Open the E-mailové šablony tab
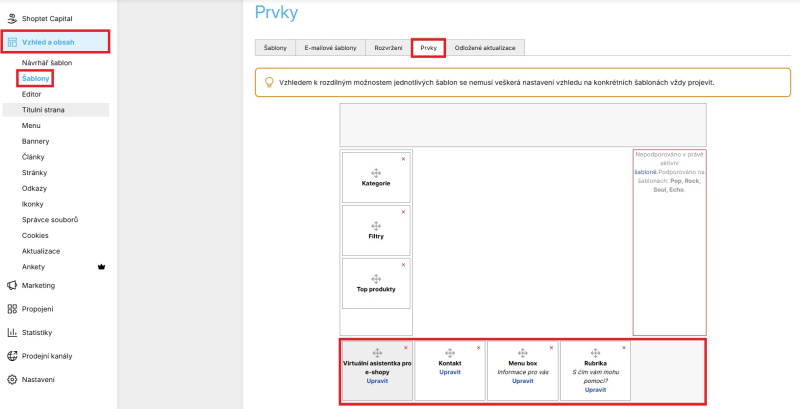The width and height of the screenshot is (800, 409). [x=331, y=47]
